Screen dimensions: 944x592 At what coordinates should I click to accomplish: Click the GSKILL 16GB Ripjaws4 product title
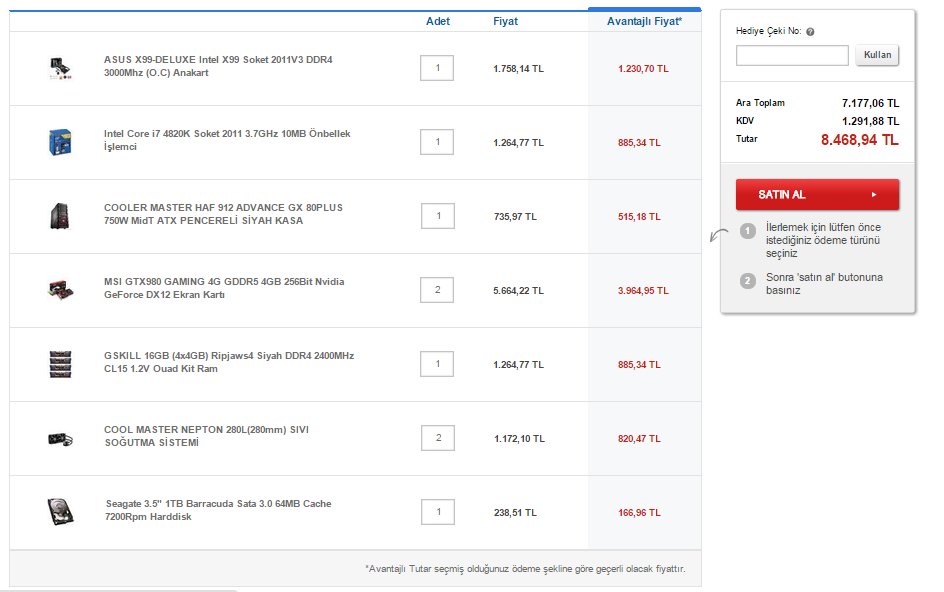[x=228, y=362]
